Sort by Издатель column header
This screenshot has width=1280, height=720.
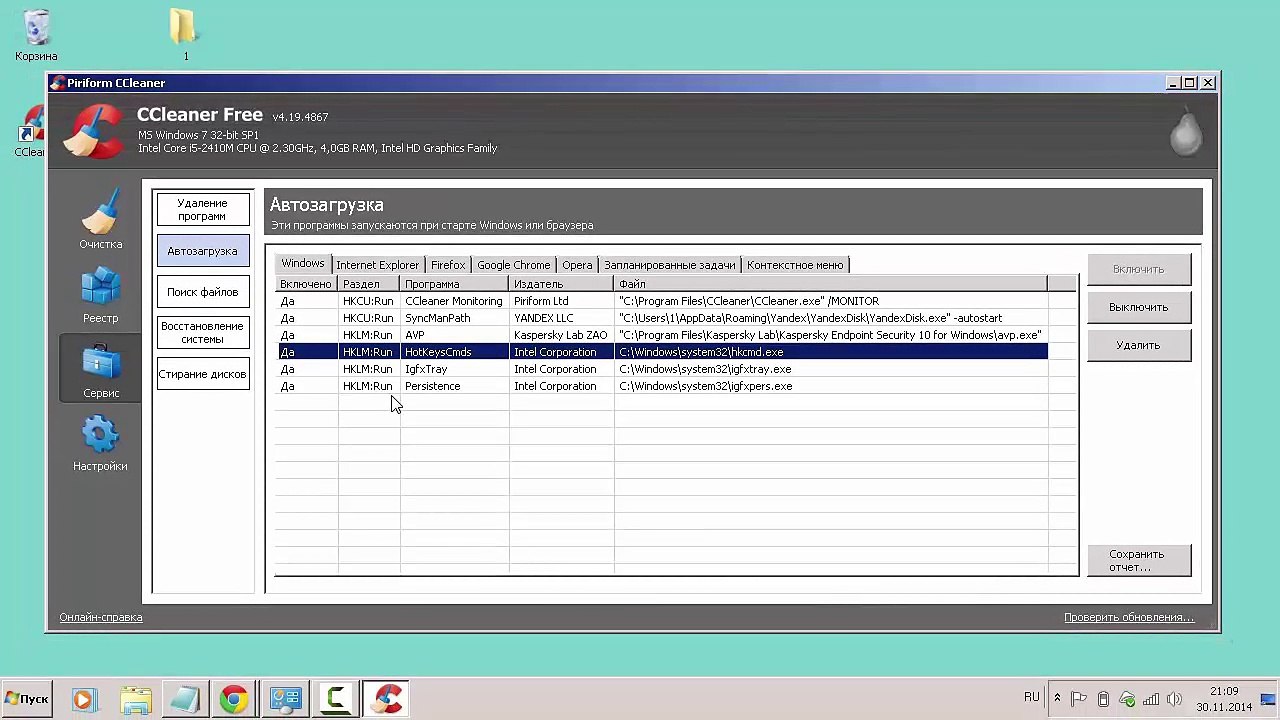pos(562,284)
